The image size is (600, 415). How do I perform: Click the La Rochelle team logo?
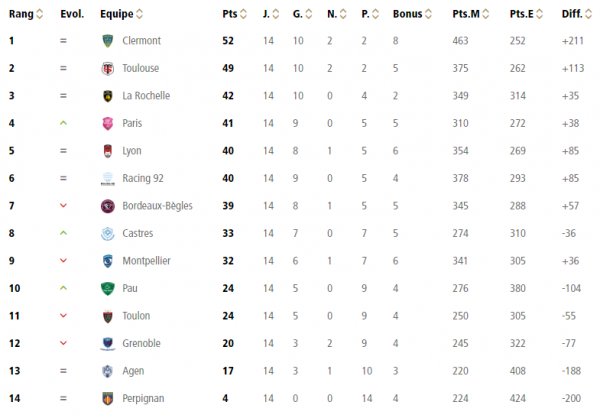pyautogui.click(x=108, y=96)
